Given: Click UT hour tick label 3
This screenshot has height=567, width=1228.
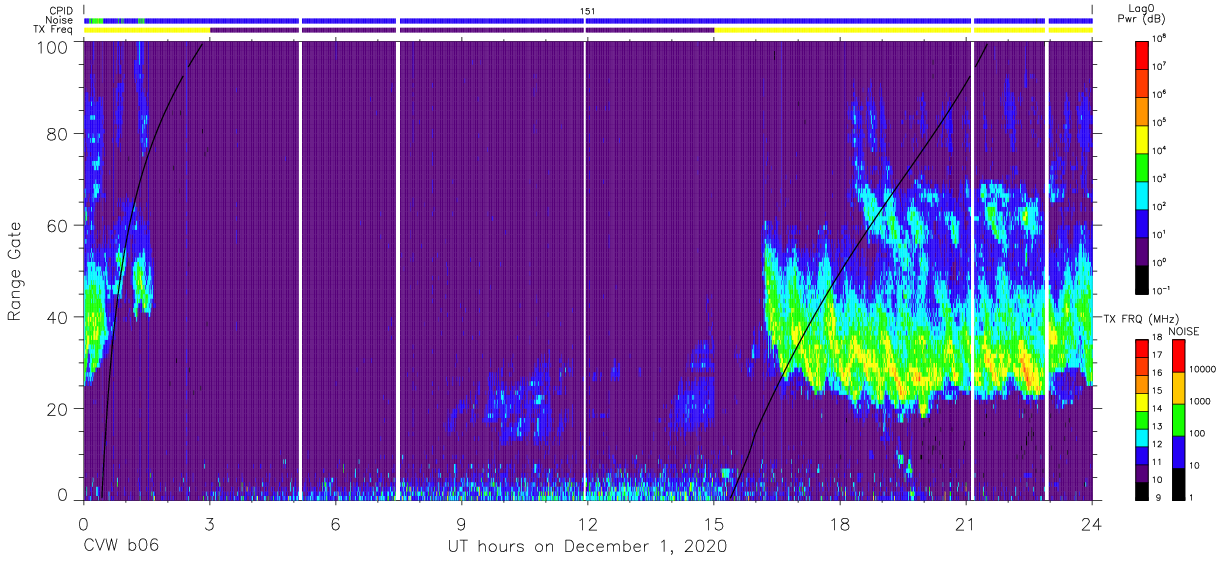Looking at the screenshot, I should coord(209,522).
